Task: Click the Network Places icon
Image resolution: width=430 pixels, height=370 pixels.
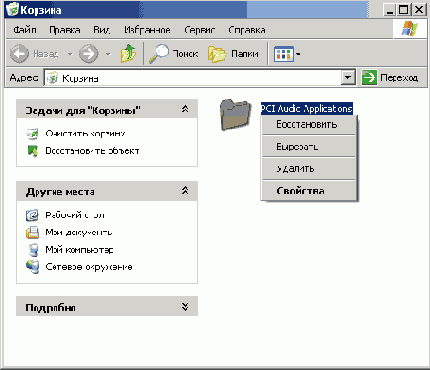Action: (x=32, y=267)
